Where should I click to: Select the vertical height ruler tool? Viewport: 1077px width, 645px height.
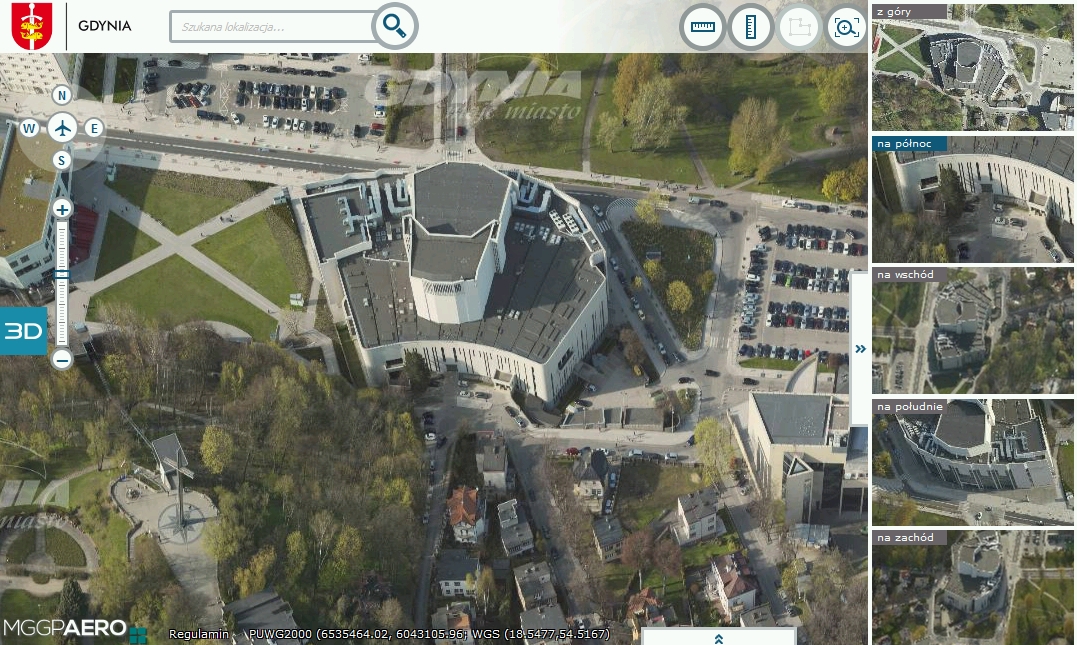[751, 27]
